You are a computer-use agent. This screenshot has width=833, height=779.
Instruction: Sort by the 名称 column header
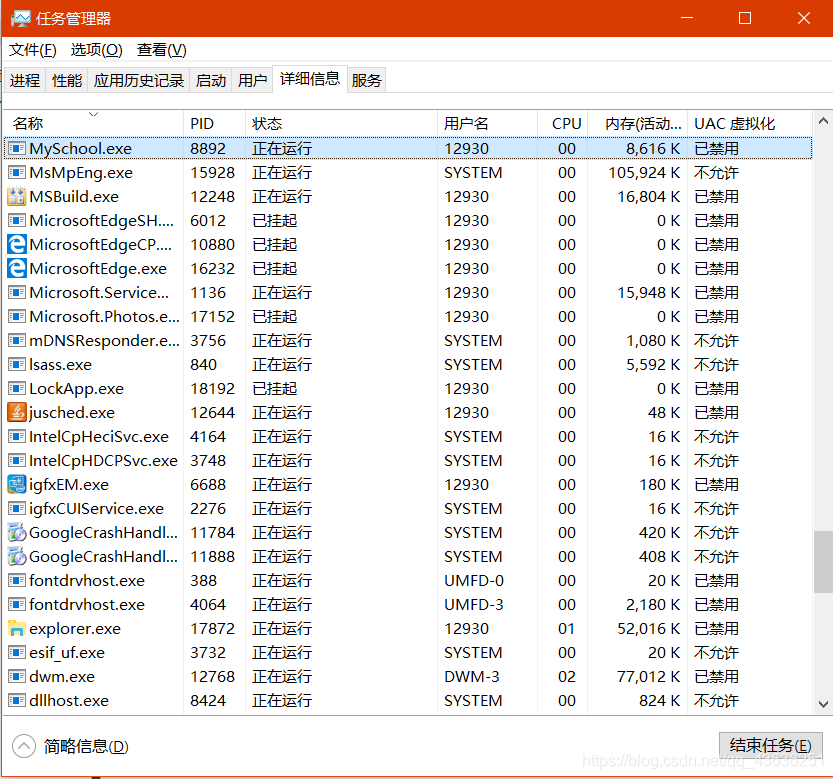point(94,123)
